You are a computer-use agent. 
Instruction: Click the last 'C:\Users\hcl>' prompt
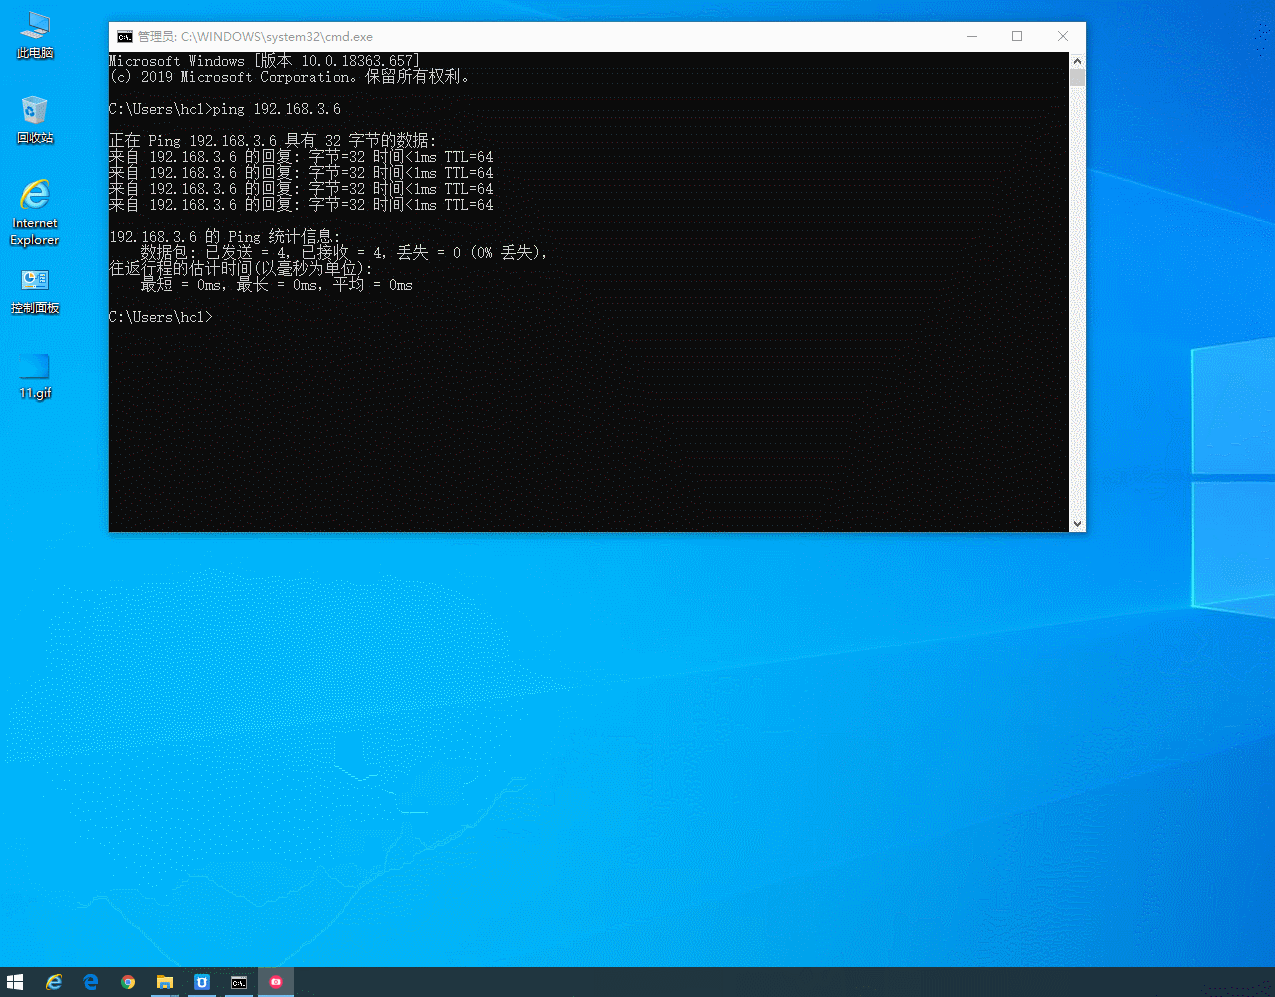pos(160,317)
